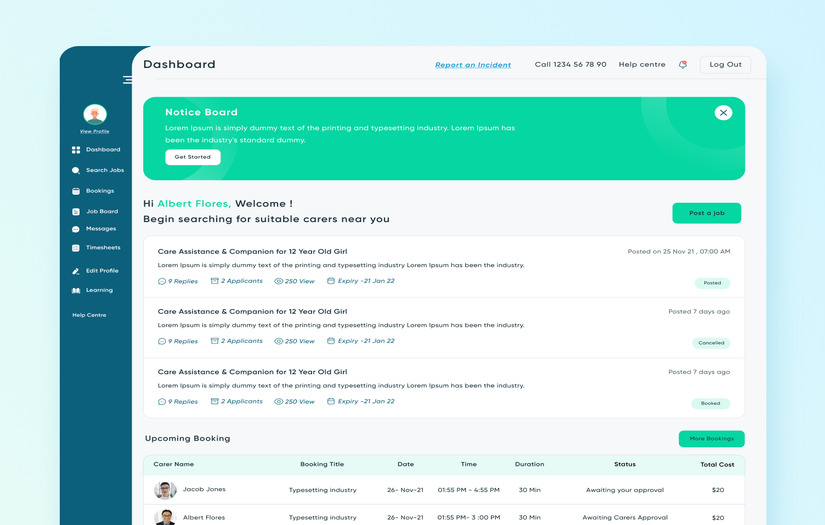825x525 pixels.
Task: Click 'Albert Flores,' in welcome greeting
Action: coord(194,204)
